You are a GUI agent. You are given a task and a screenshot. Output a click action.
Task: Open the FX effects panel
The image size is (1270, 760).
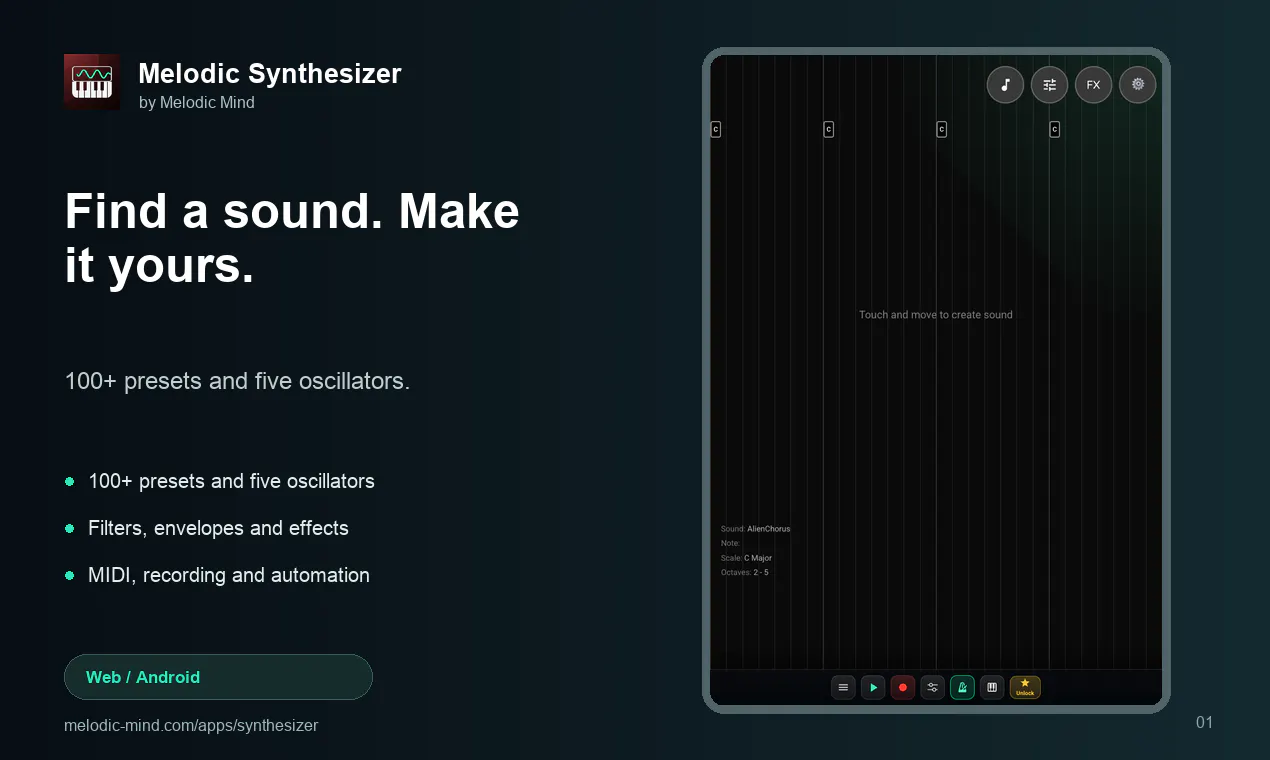coord(1093,85)
